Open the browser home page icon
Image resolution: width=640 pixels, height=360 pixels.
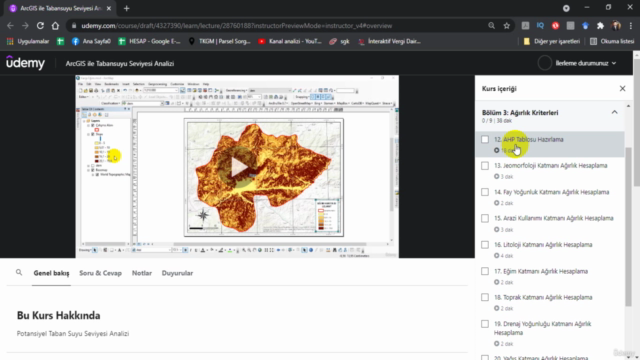pos(55,26)
